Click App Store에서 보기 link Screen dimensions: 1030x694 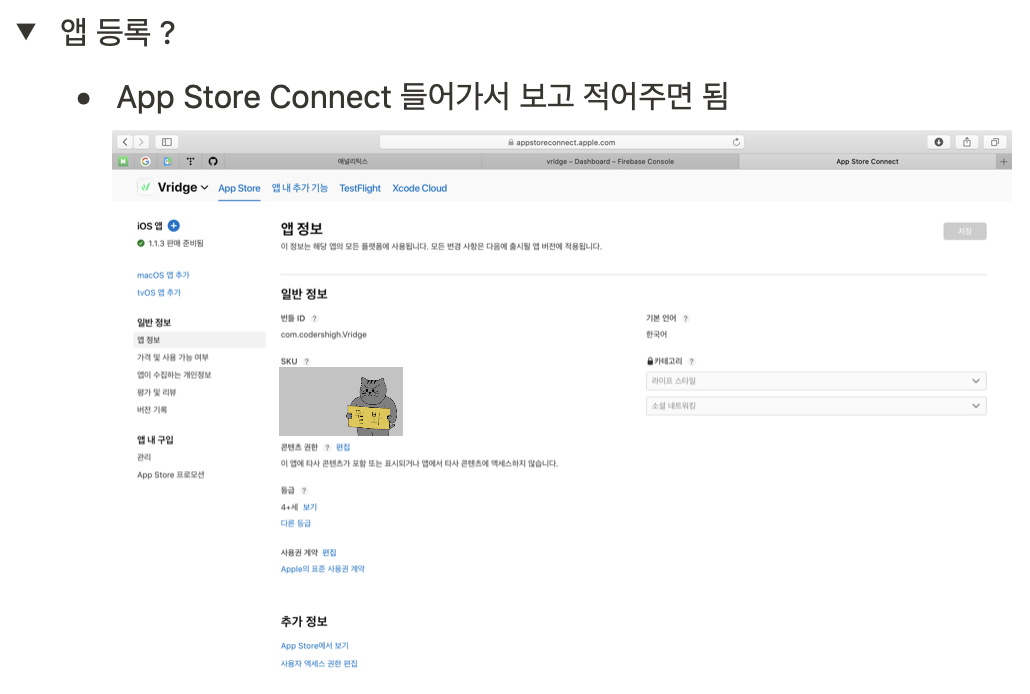(315, 646)
